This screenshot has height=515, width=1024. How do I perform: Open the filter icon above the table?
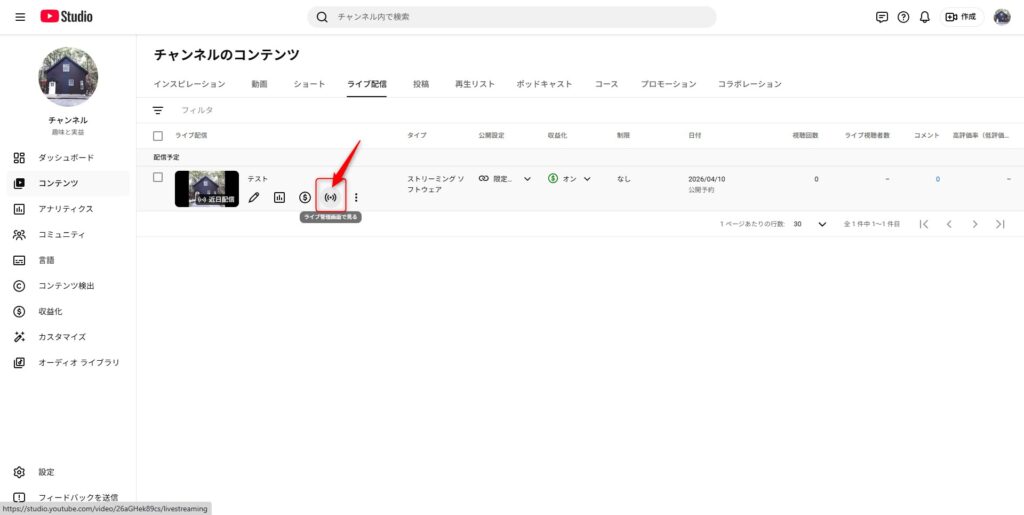click(x=158, y=110)
